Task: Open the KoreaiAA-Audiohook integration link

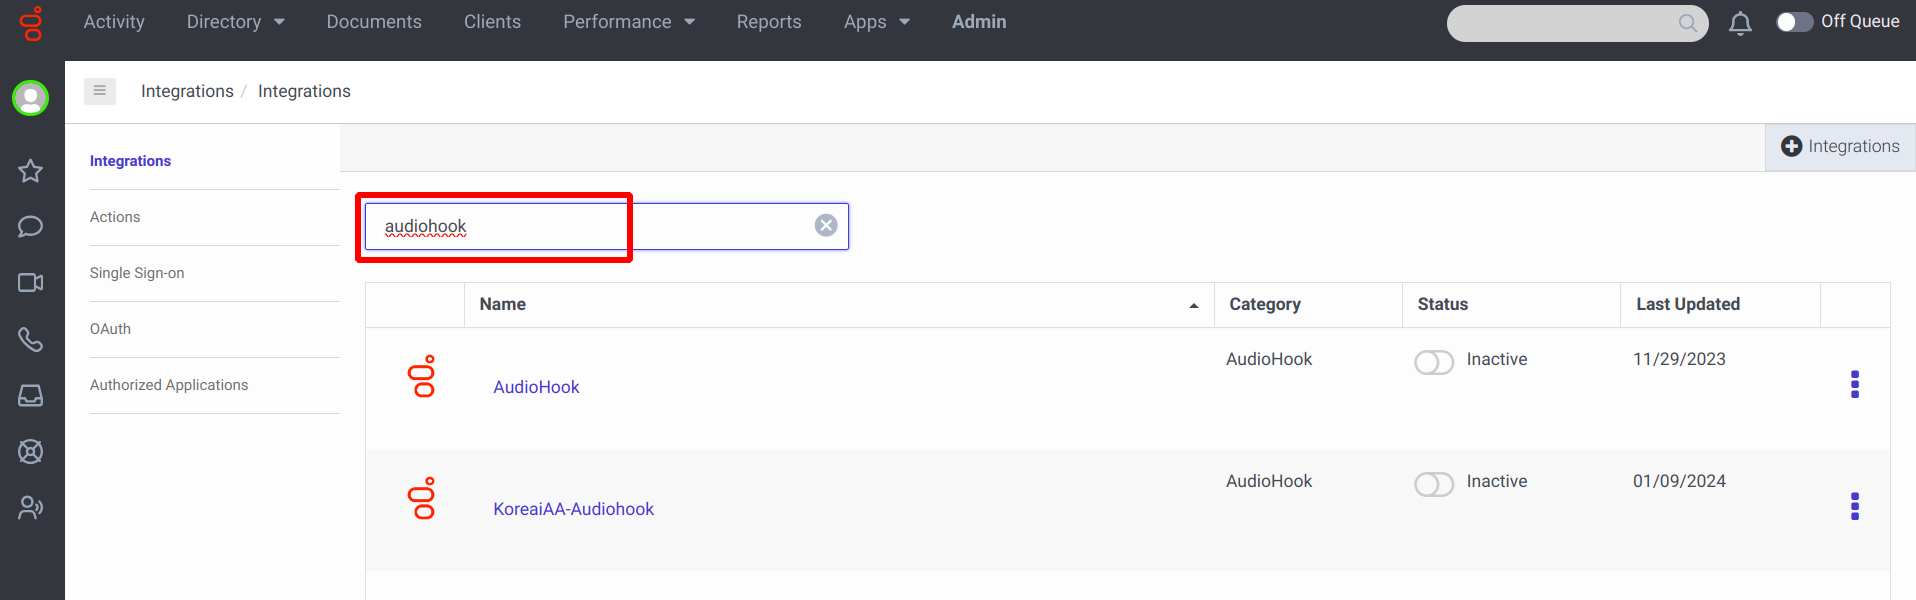Action: (573, 509)
